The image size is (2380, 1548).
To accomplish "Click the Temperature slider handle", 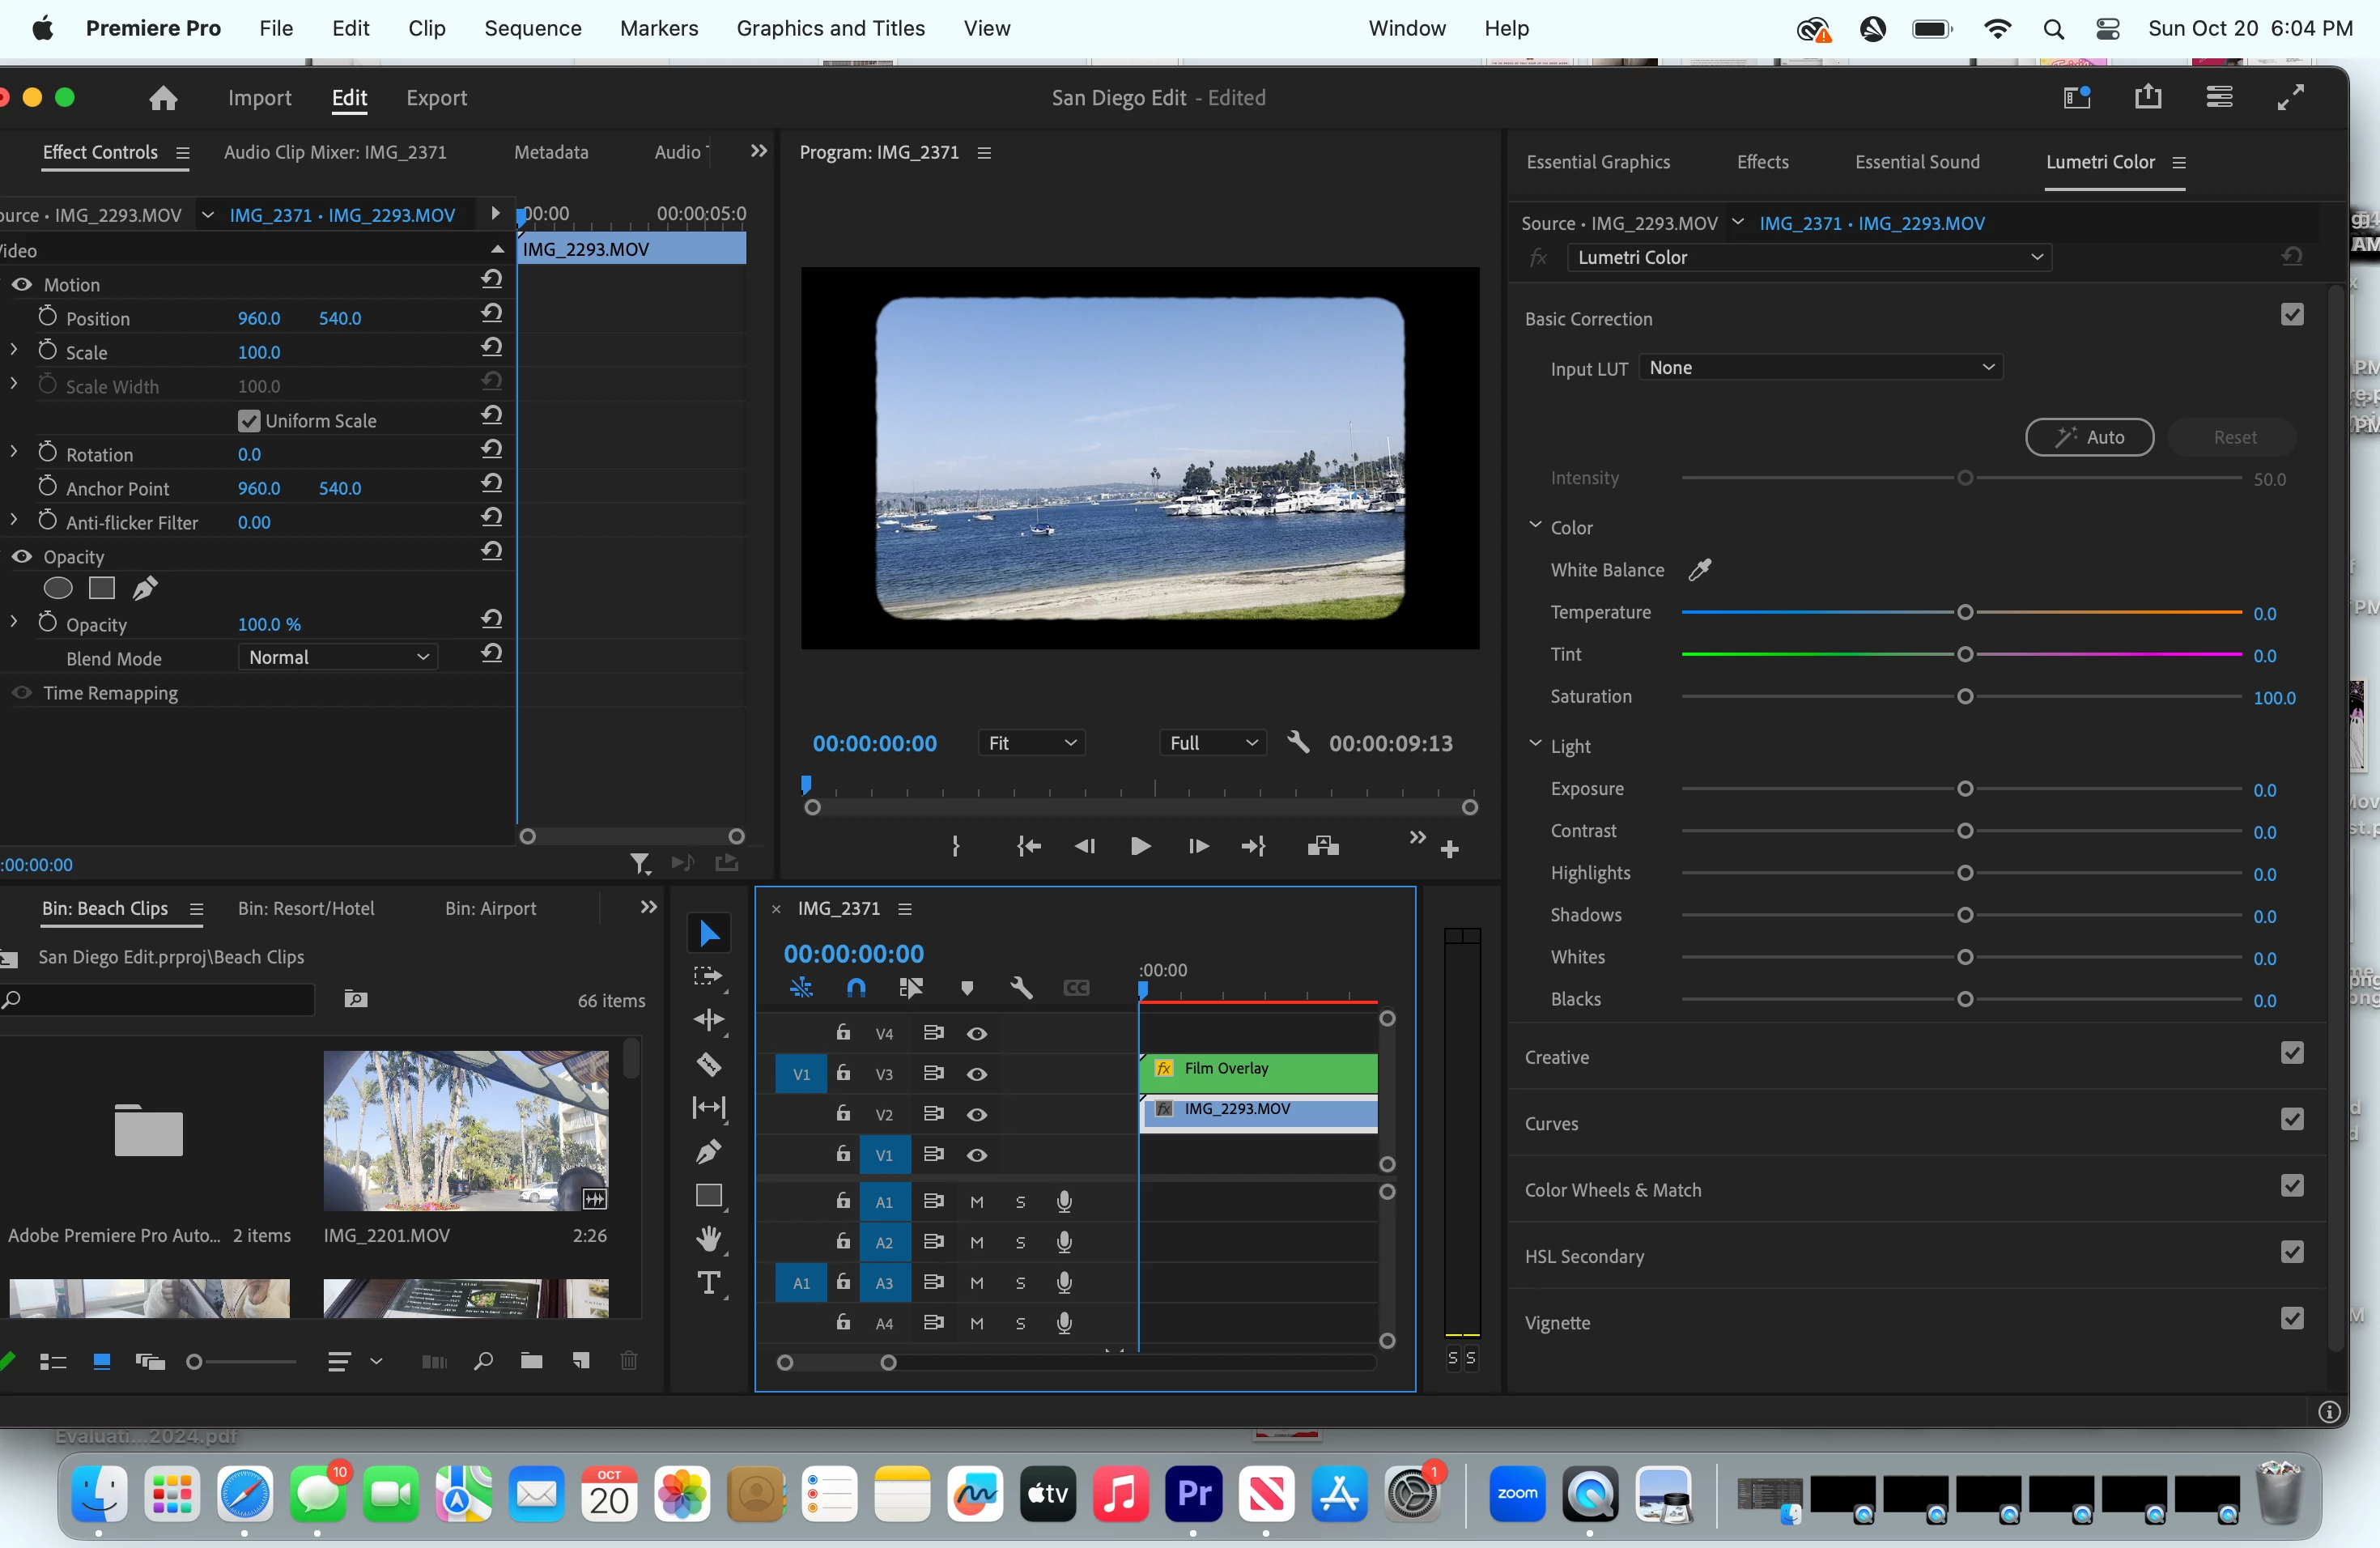I will click(x=1964, y=612).
